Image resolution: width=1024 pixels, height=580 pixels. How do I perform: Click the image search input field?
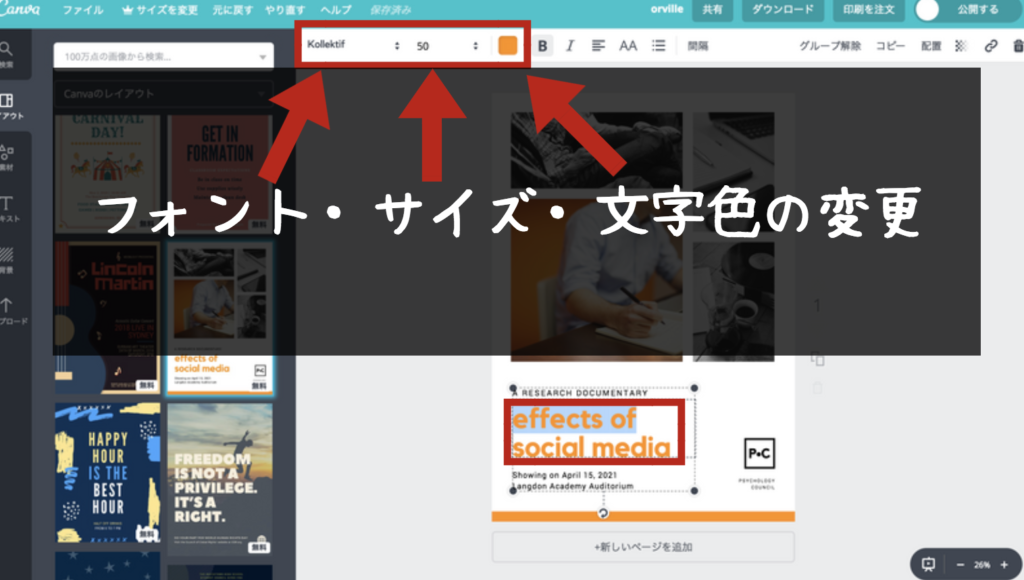click(x=164, y=57)
